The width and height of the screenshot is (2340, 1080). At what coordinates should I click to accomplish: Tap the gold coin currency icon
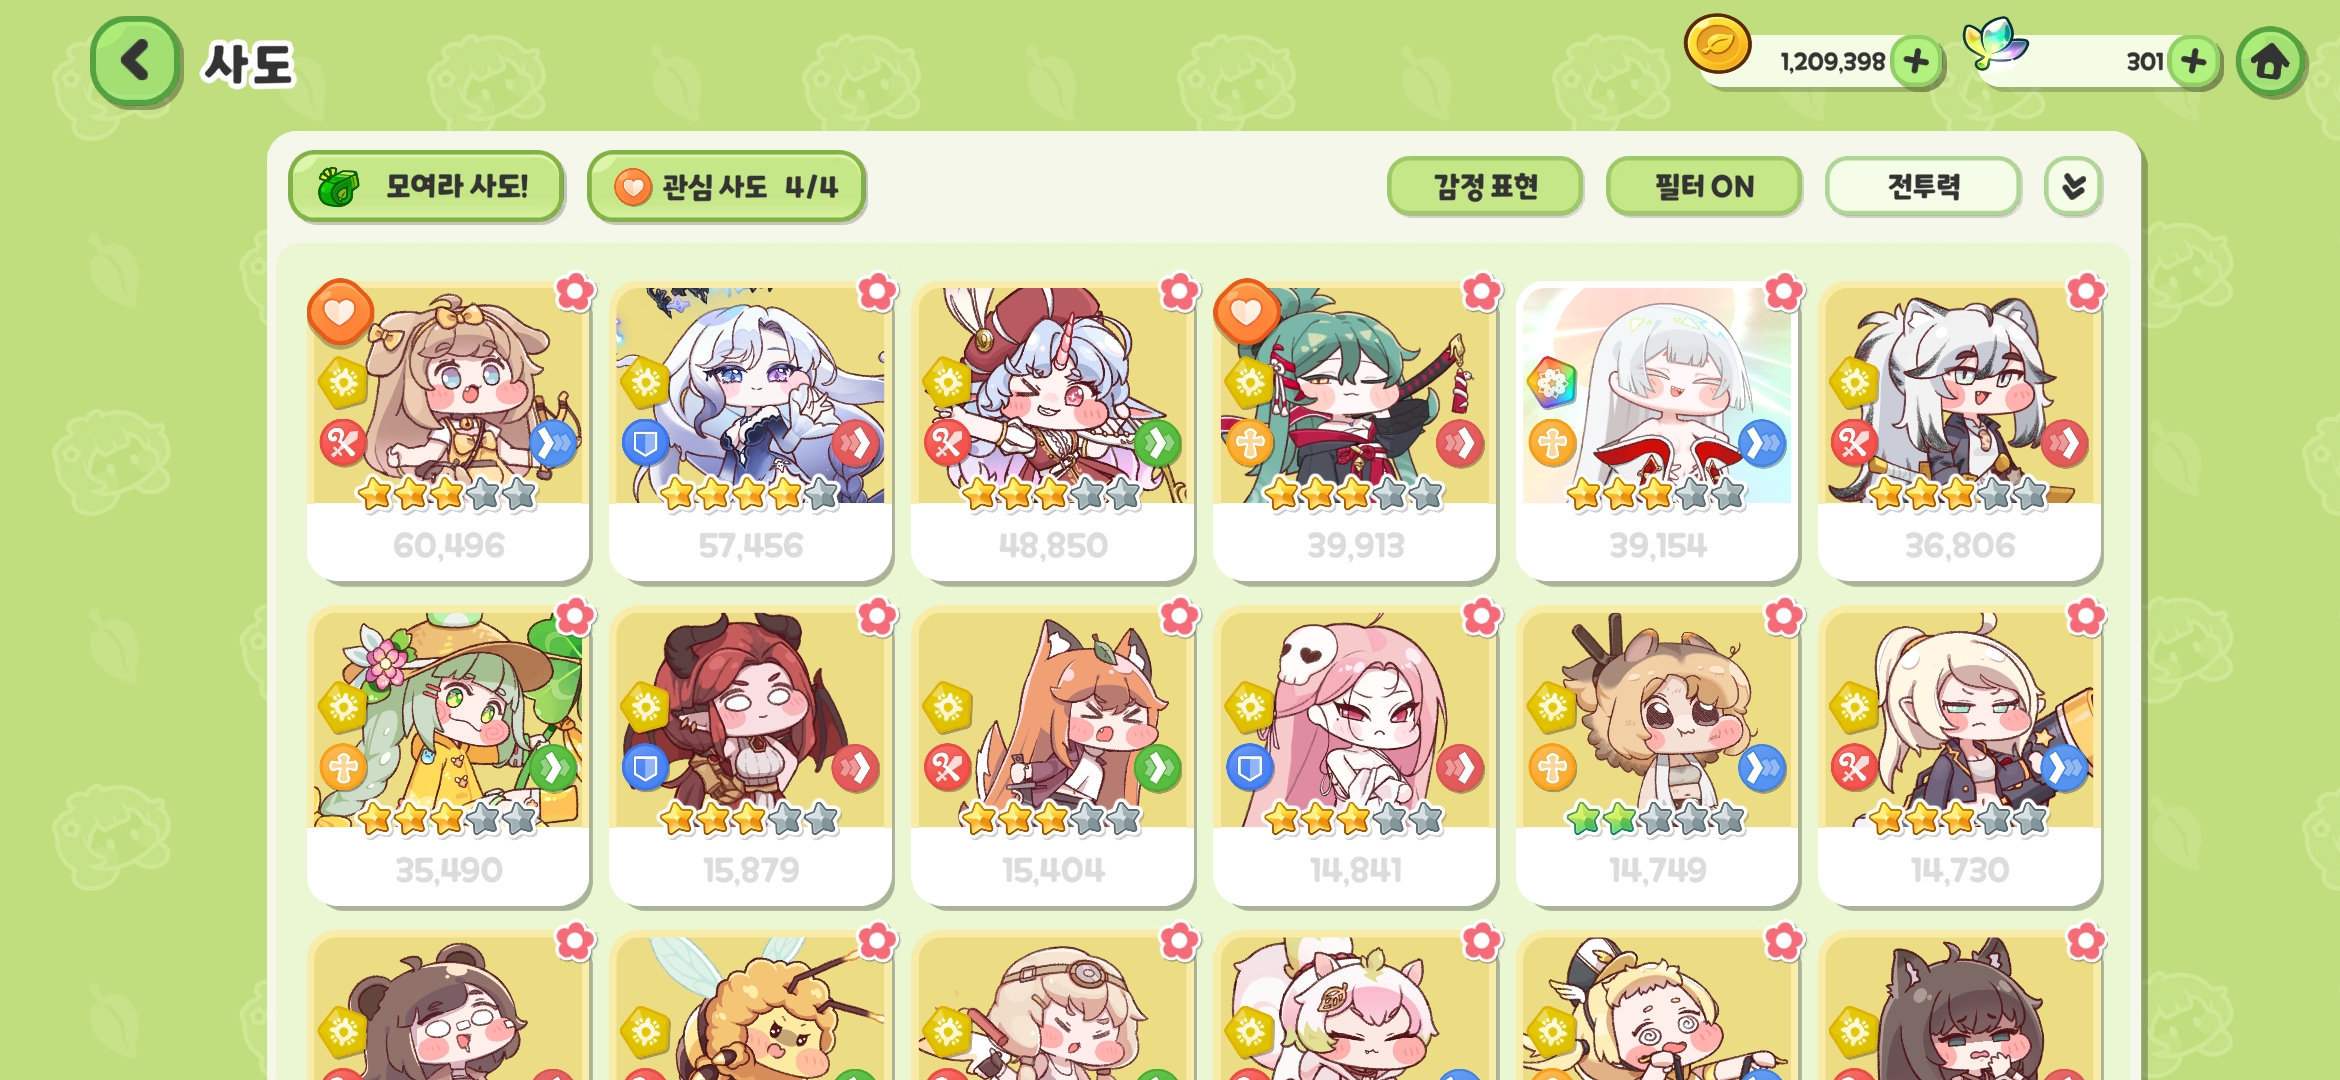[1717, 45]
